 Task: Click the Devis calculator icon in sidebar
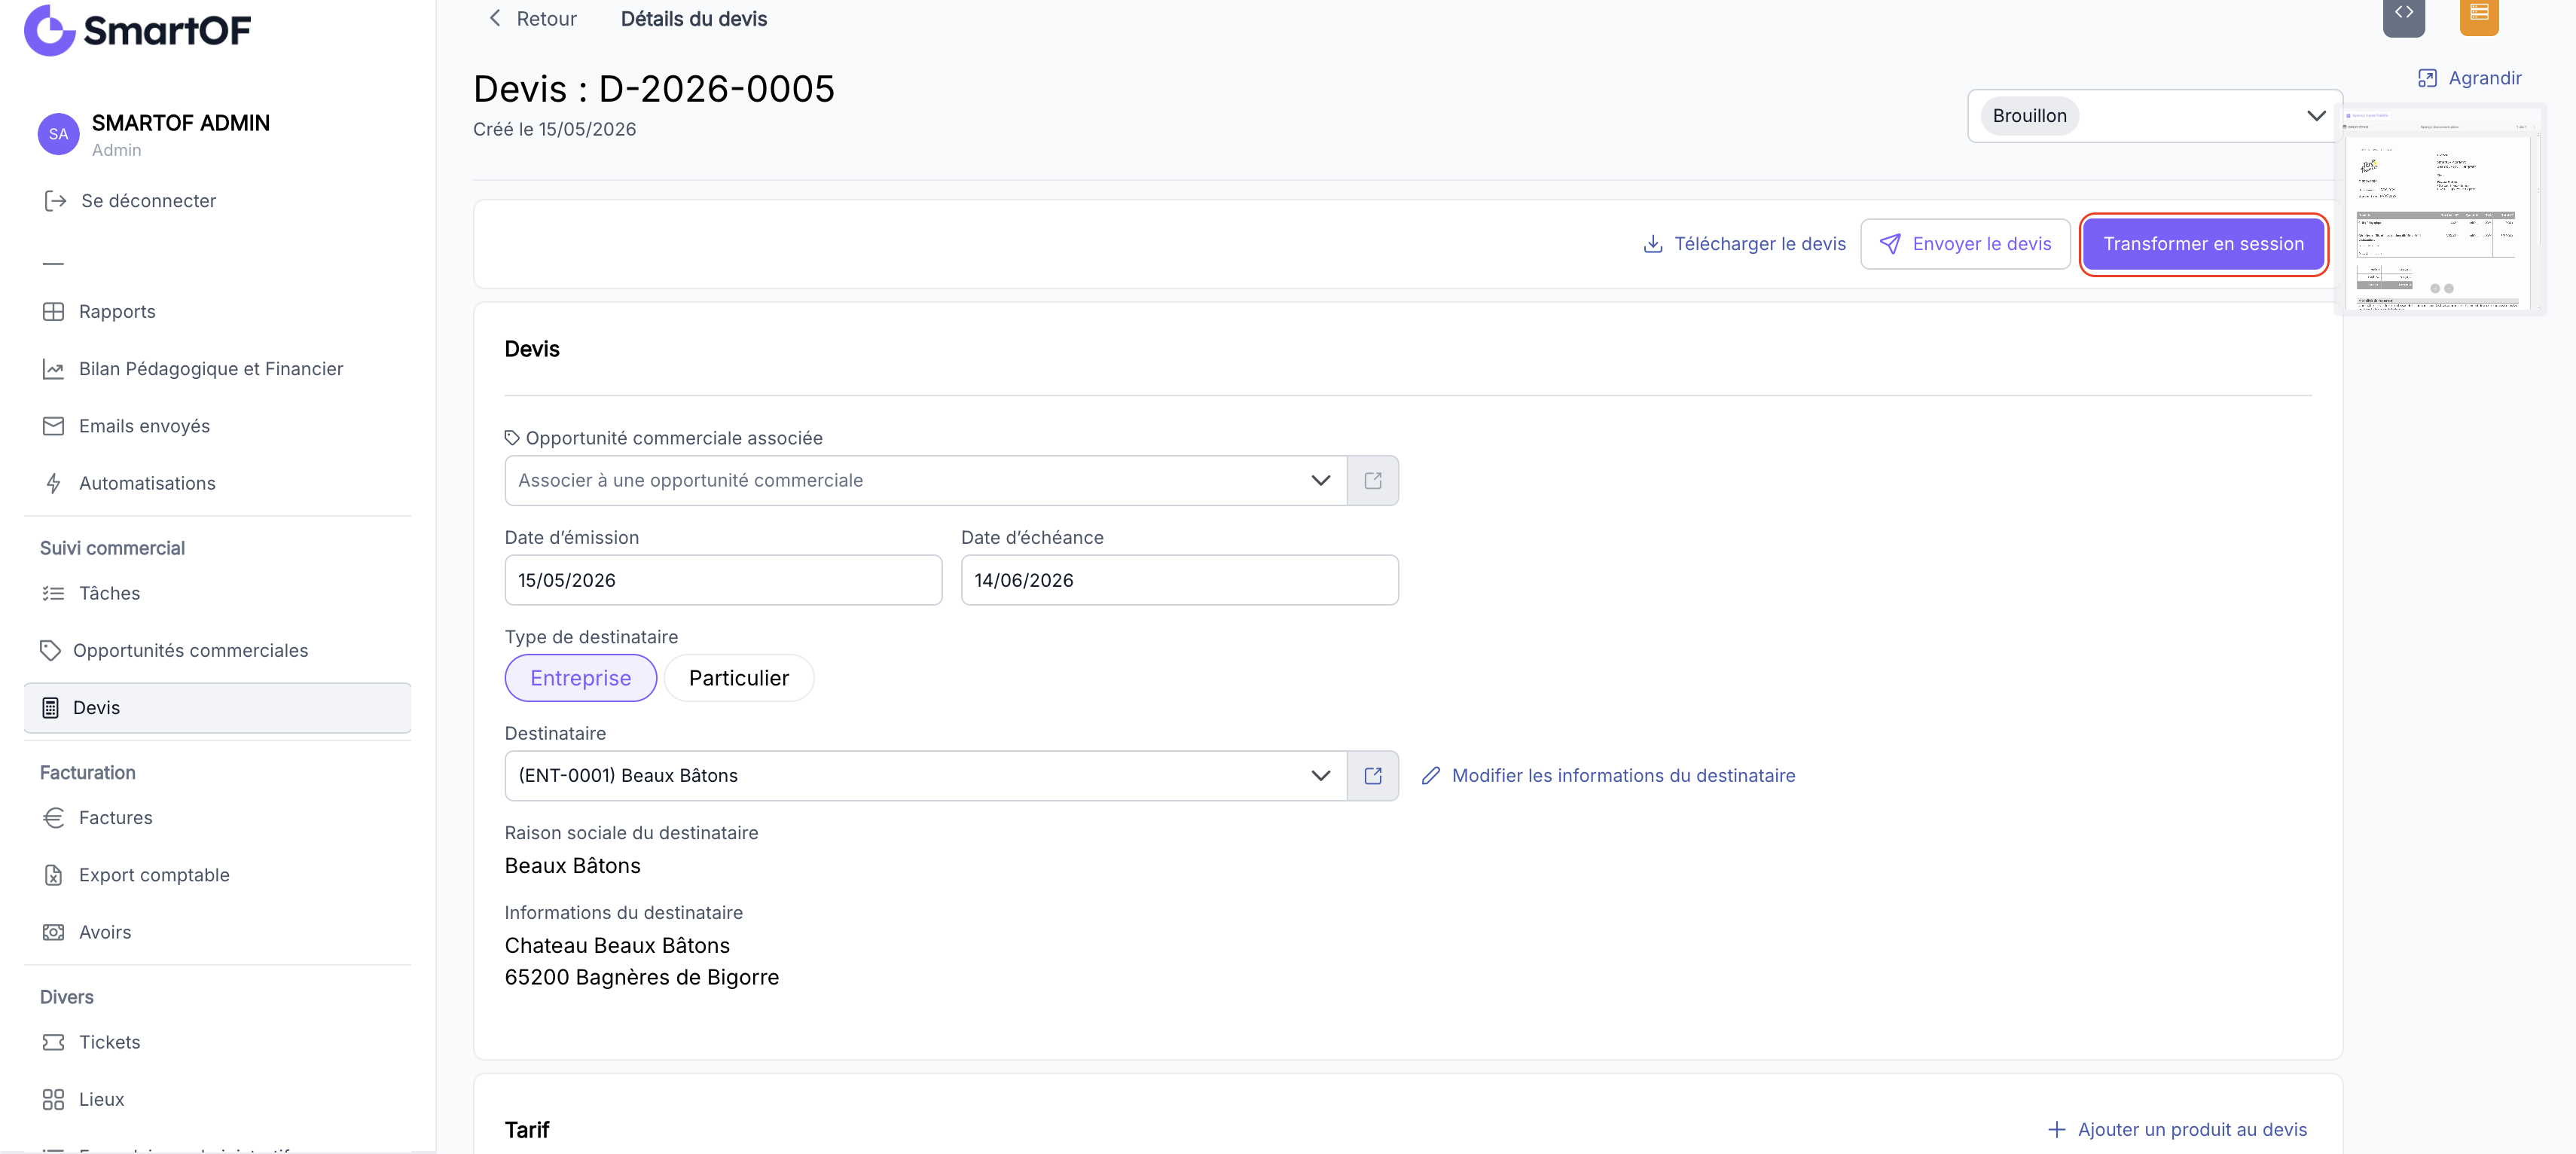[x=50, y=708]
